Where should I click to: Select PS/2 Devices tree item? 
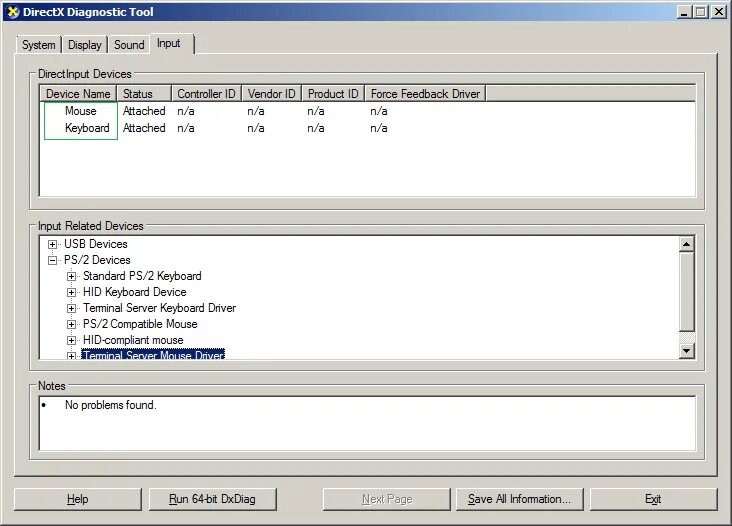tap(97, 260)
